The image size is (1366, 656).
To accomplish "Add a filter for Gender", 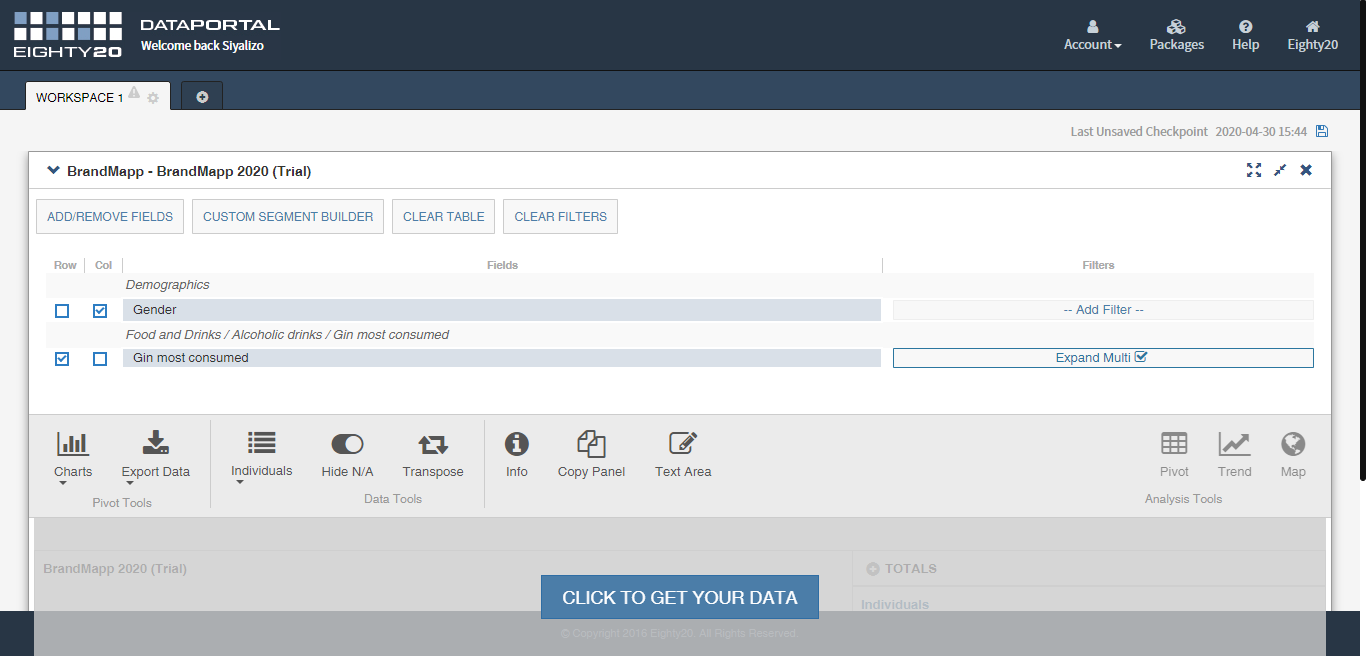I will point(1103,310).
